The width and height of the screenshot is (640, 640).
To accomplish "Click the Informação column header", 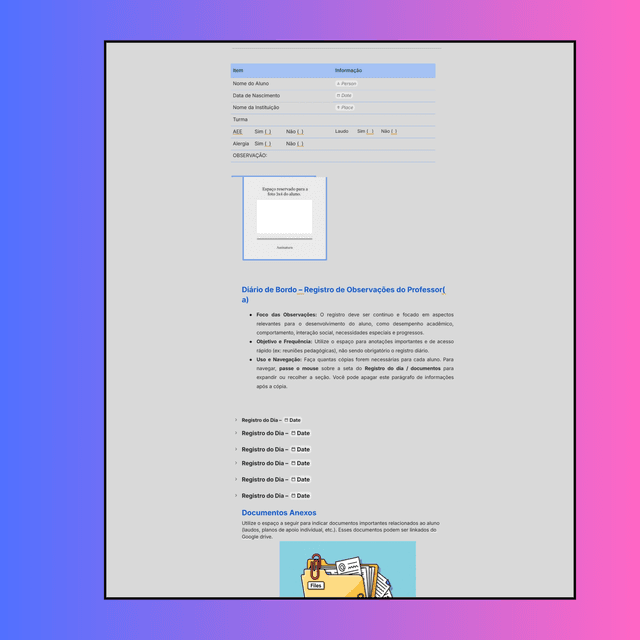I will [x=349, y=71].
